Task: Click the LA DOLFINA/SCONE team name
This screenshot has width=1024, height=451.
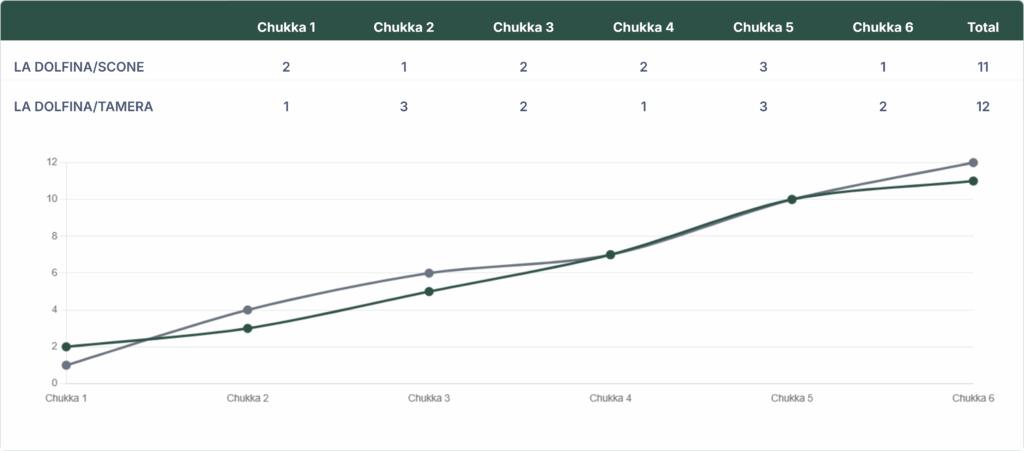Action: click(79, 67)
